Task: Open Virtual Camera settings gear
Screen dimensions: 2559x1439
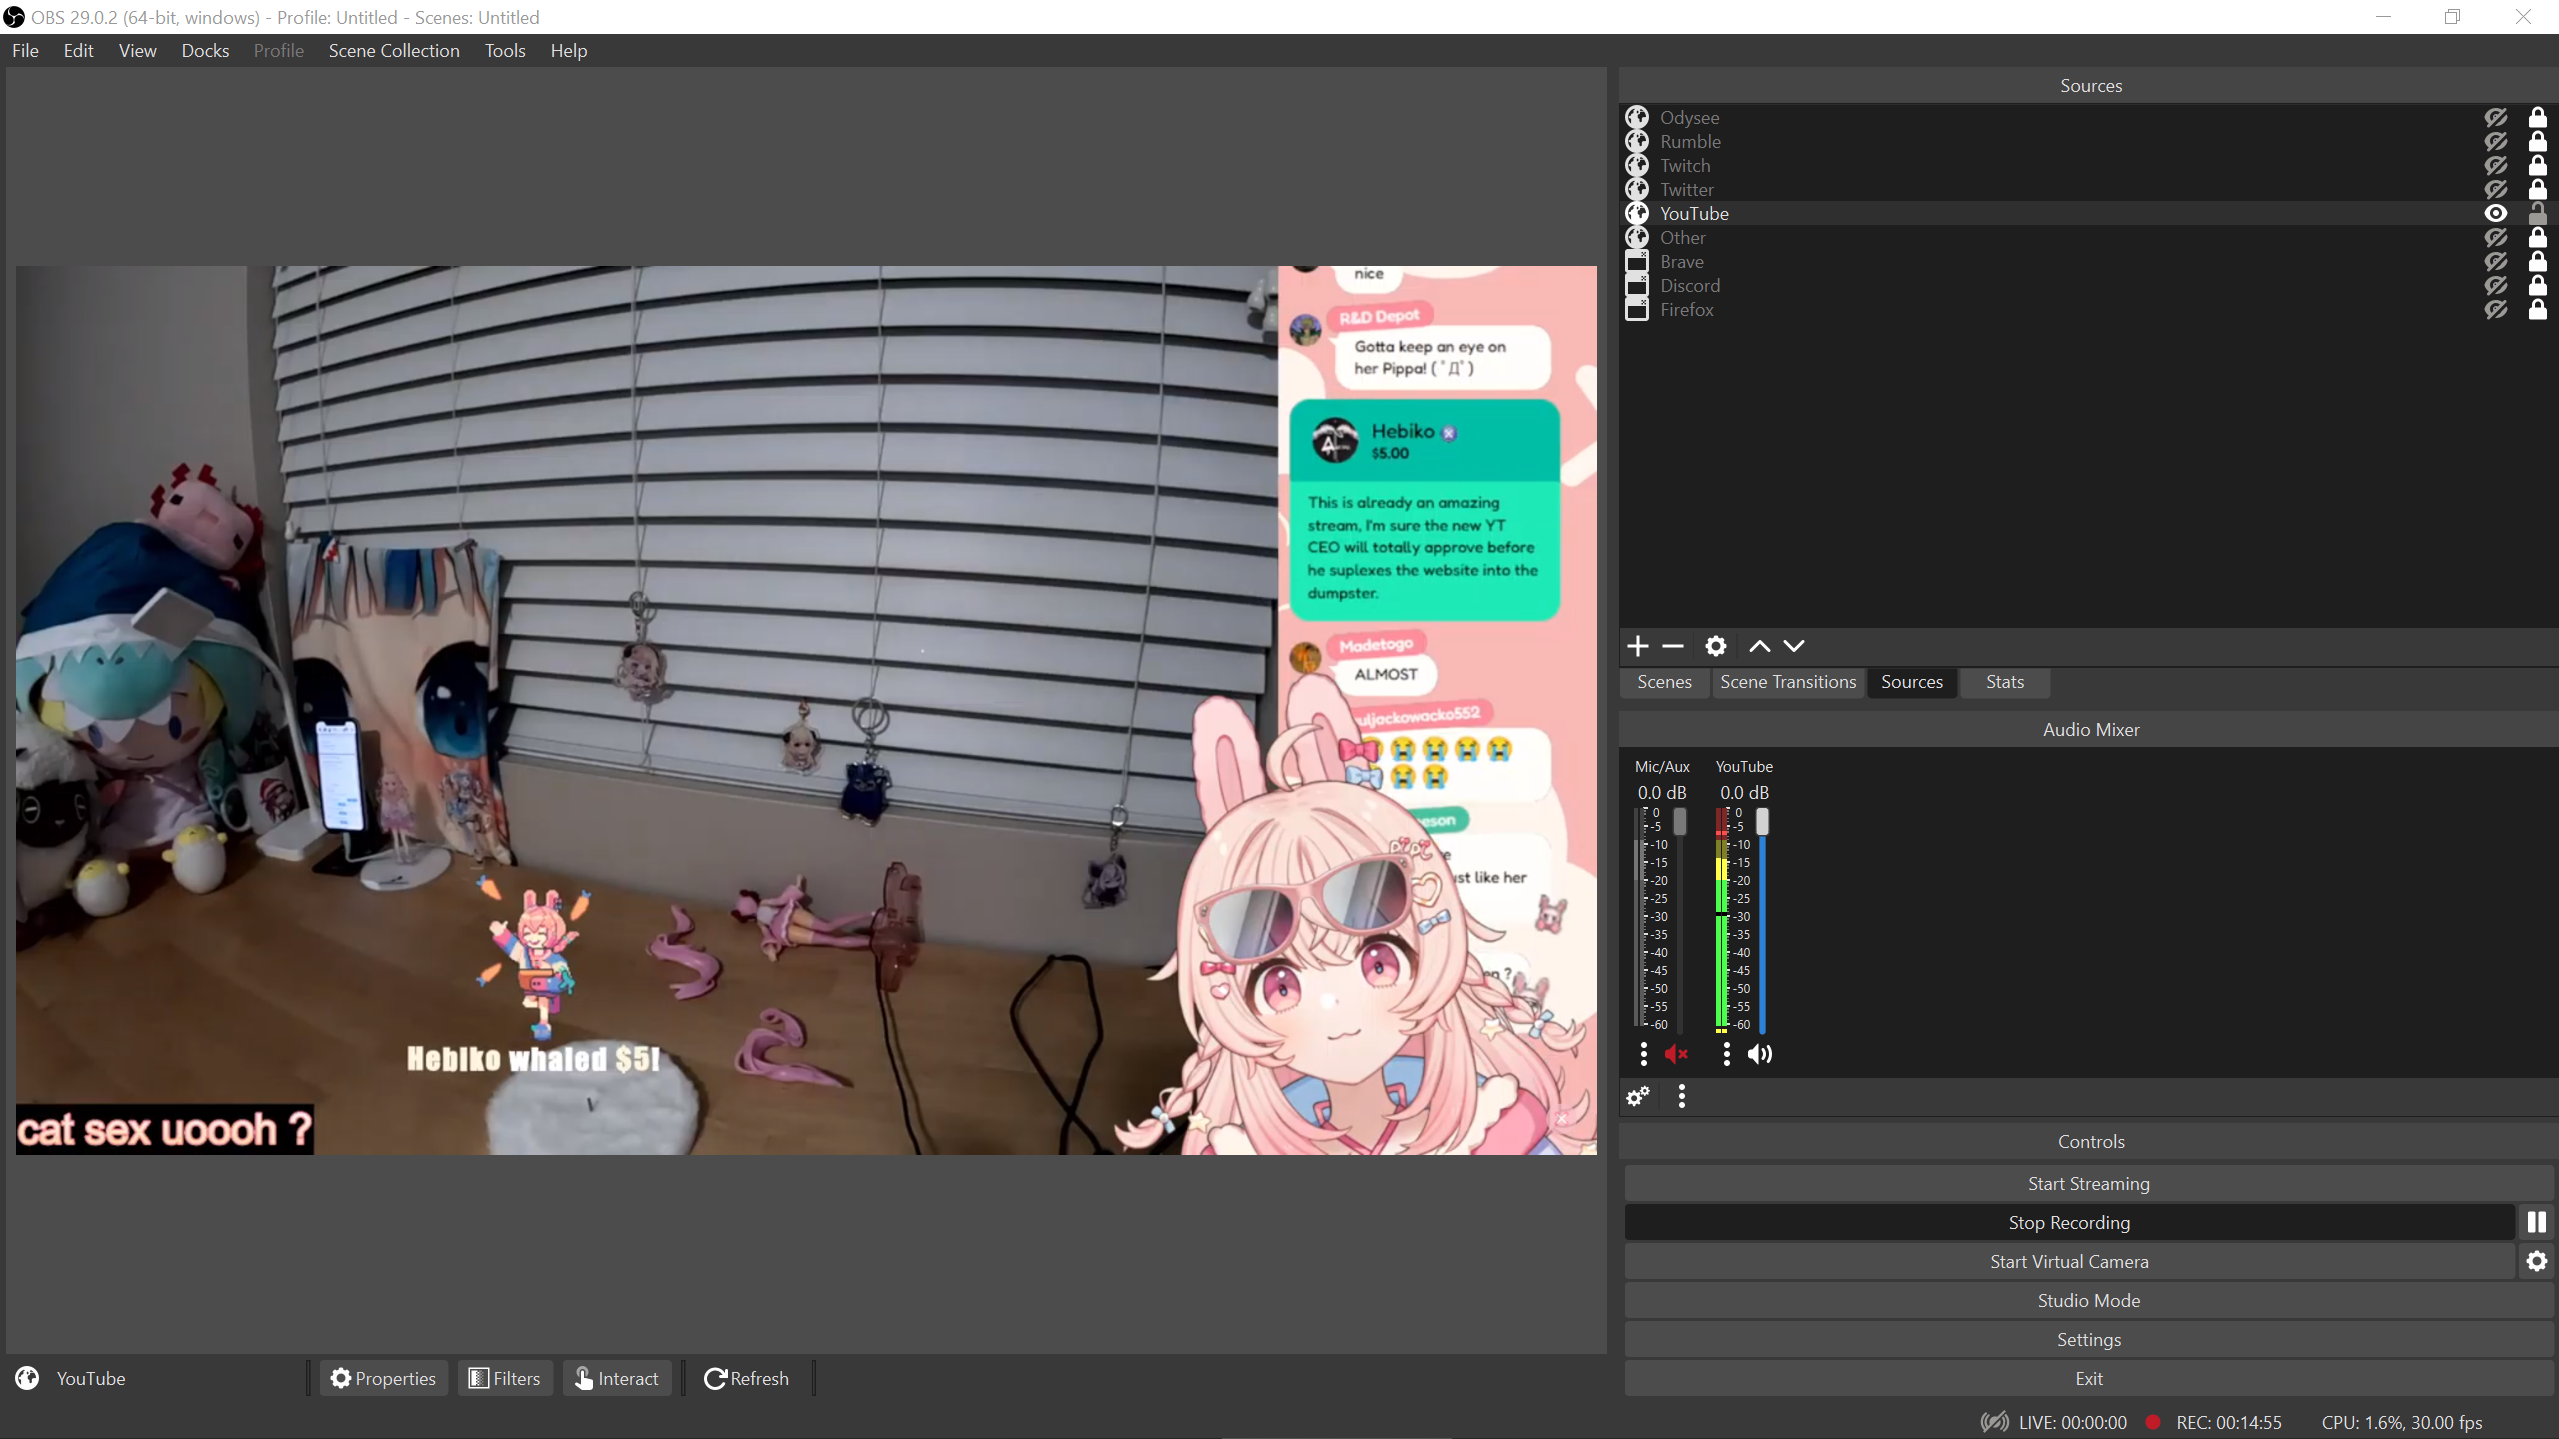Action: 2537,1261
